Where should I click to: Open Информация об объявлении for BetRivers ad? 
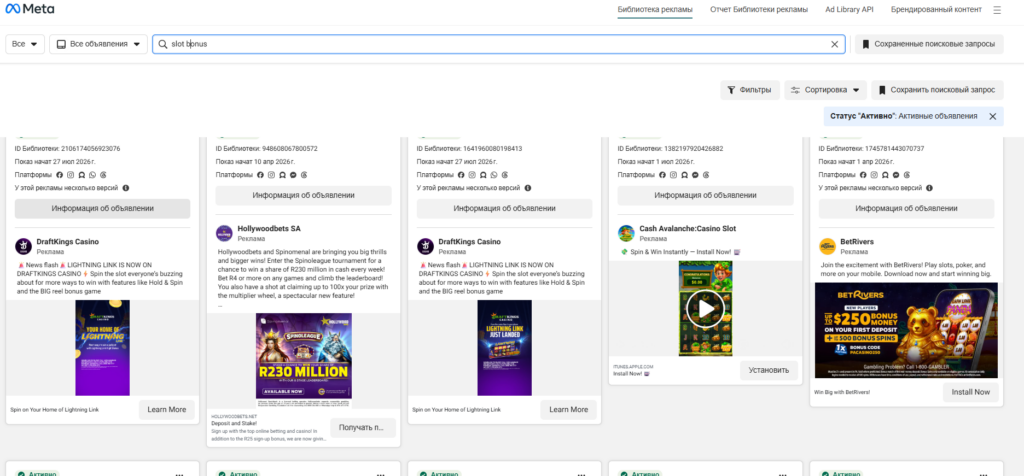[907, 209]
